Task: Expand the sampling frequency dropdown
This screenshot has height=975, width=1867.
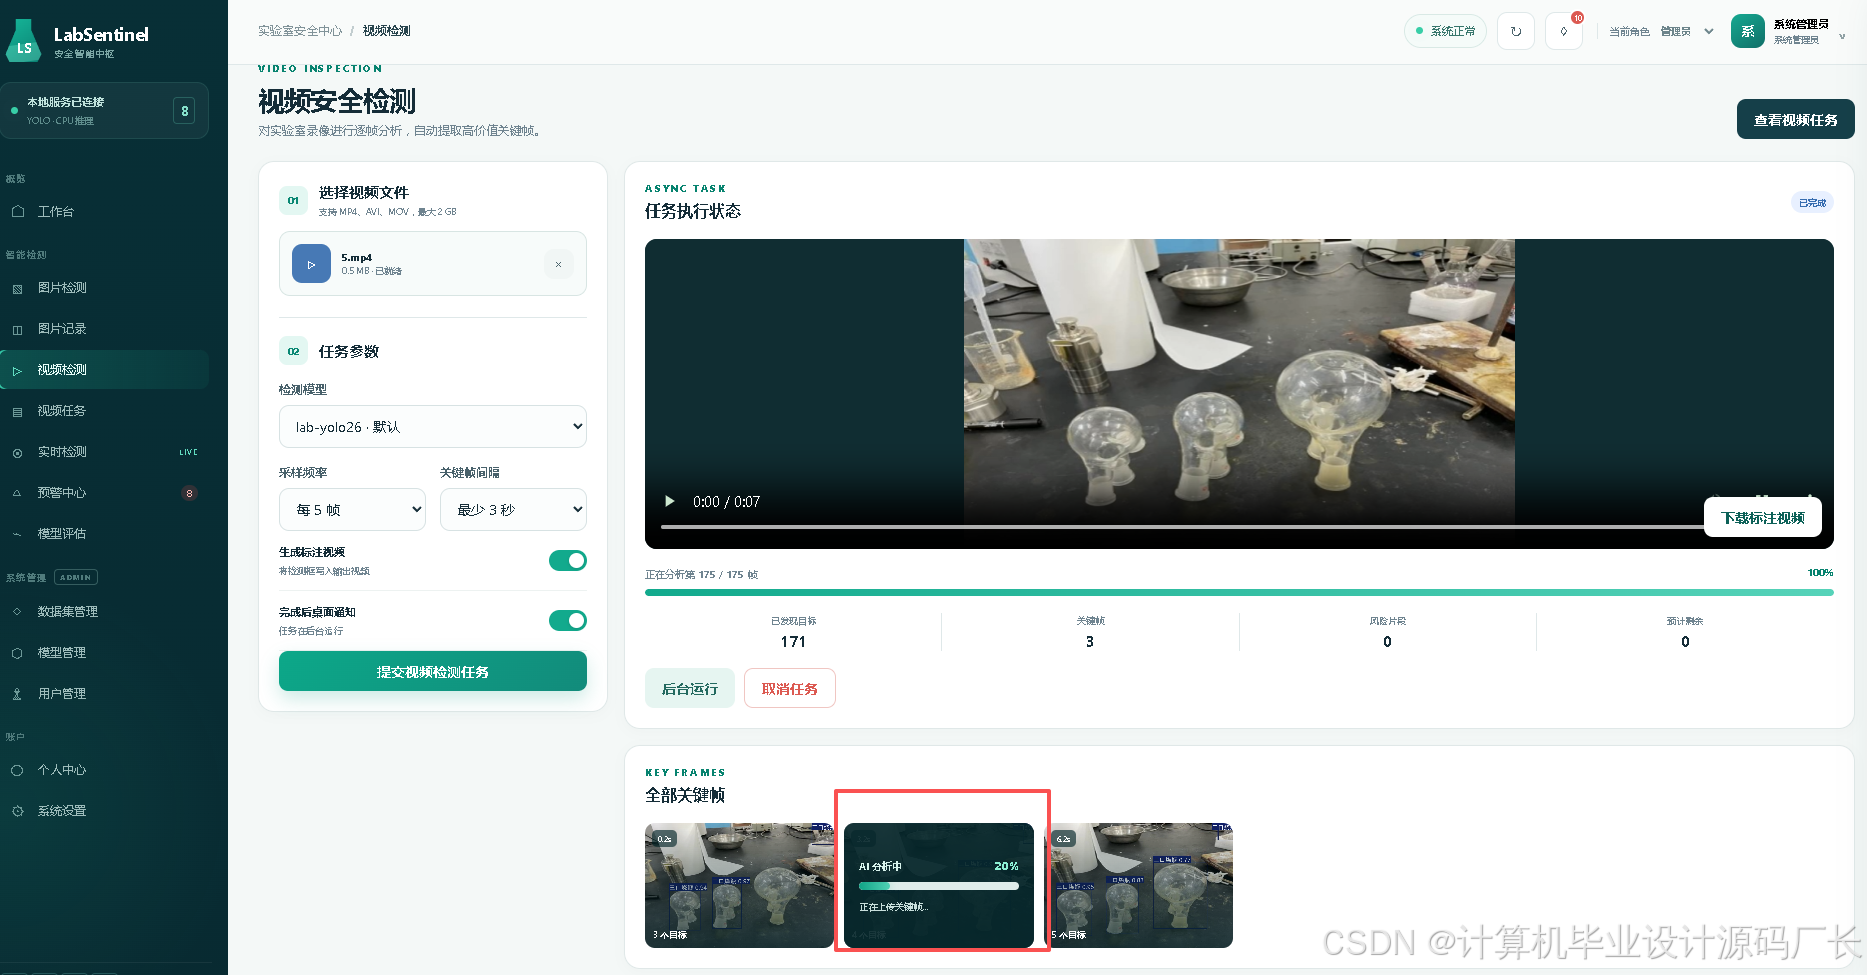Action: (352, 510)
